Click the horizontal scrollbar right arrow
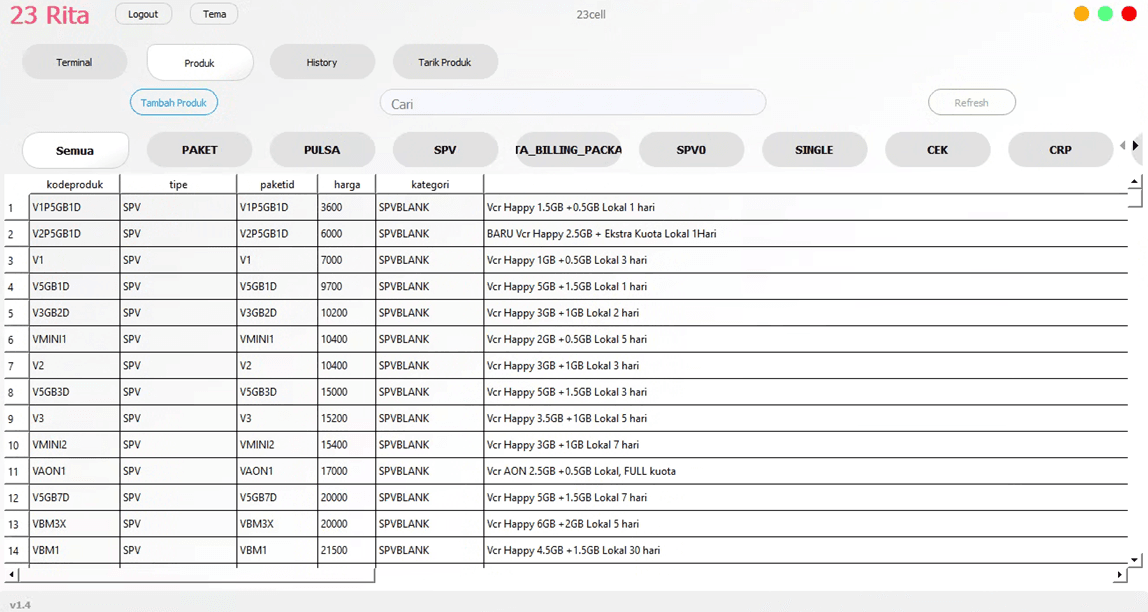Screen dimensions: 1148x612 click(1120, 575)
